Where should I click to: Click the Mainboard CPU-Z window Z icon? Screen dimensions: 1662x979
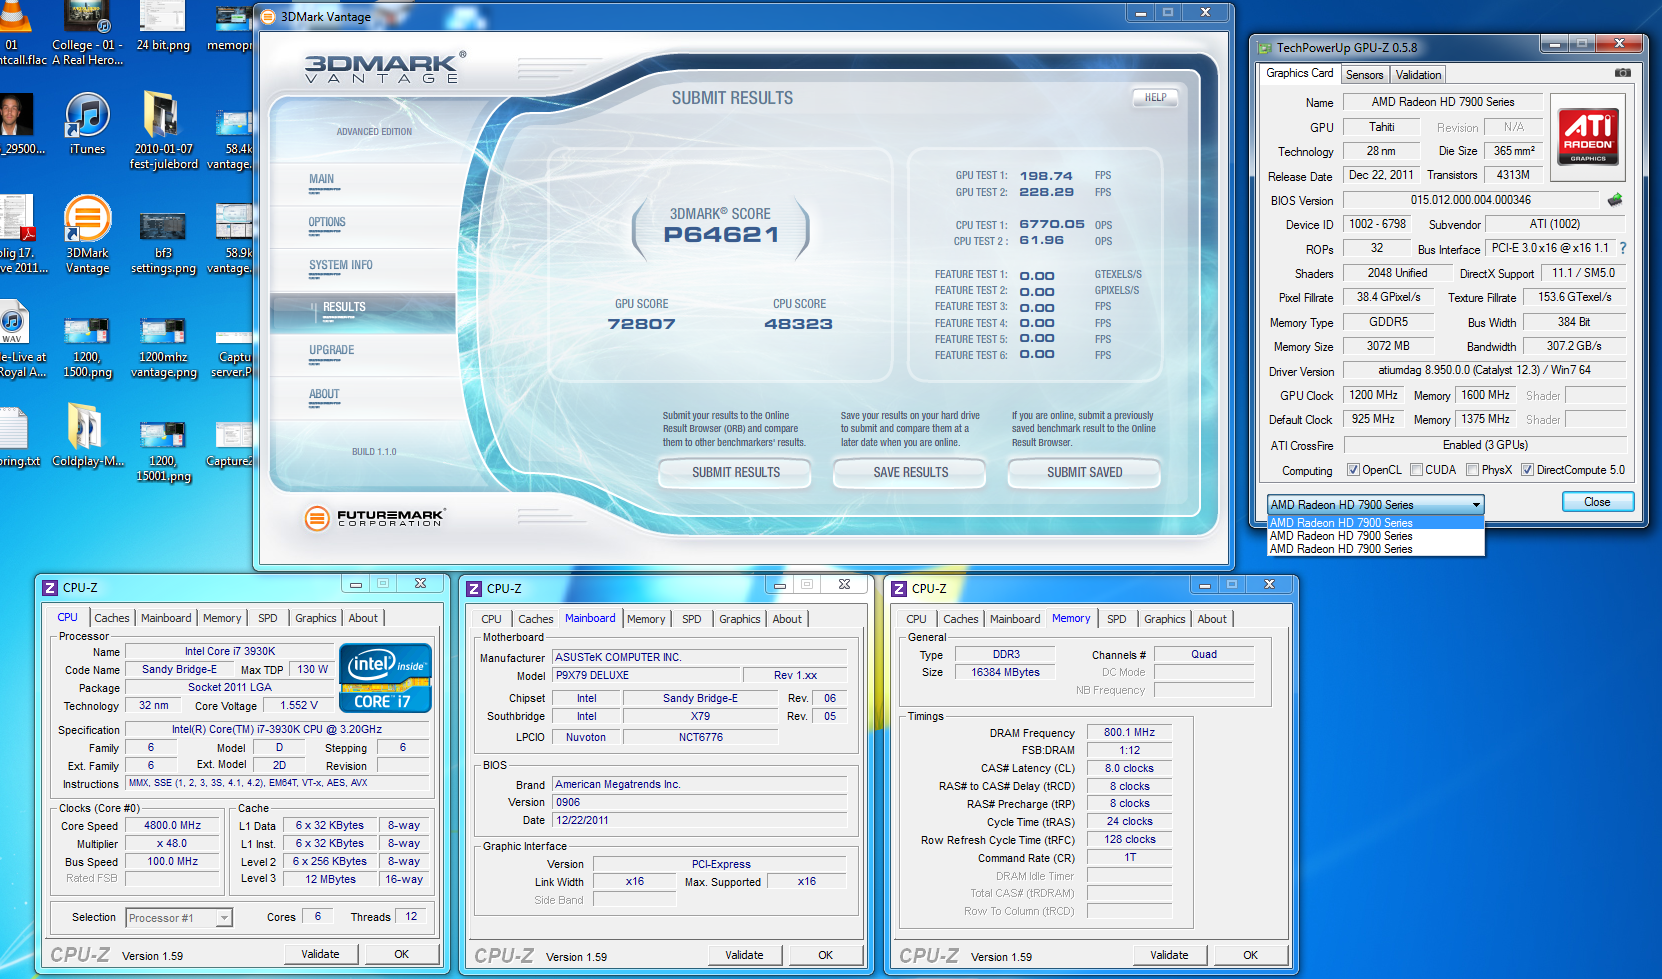(475, 588)
